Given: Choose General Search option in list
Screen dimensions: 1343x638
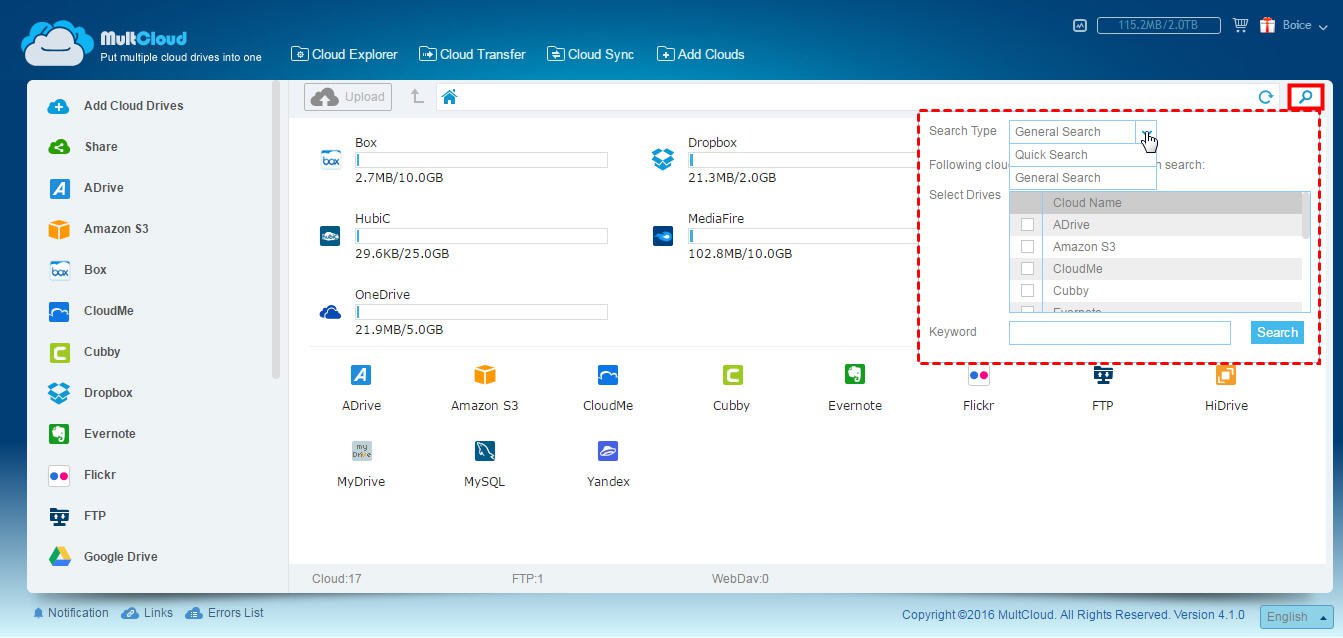Looking at the screenshot, I should pyautogui.click(x=1082, y=178).
